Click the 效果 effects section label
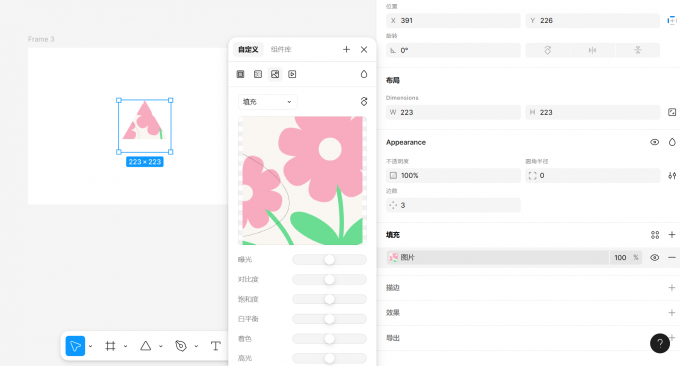 [393, 313]
